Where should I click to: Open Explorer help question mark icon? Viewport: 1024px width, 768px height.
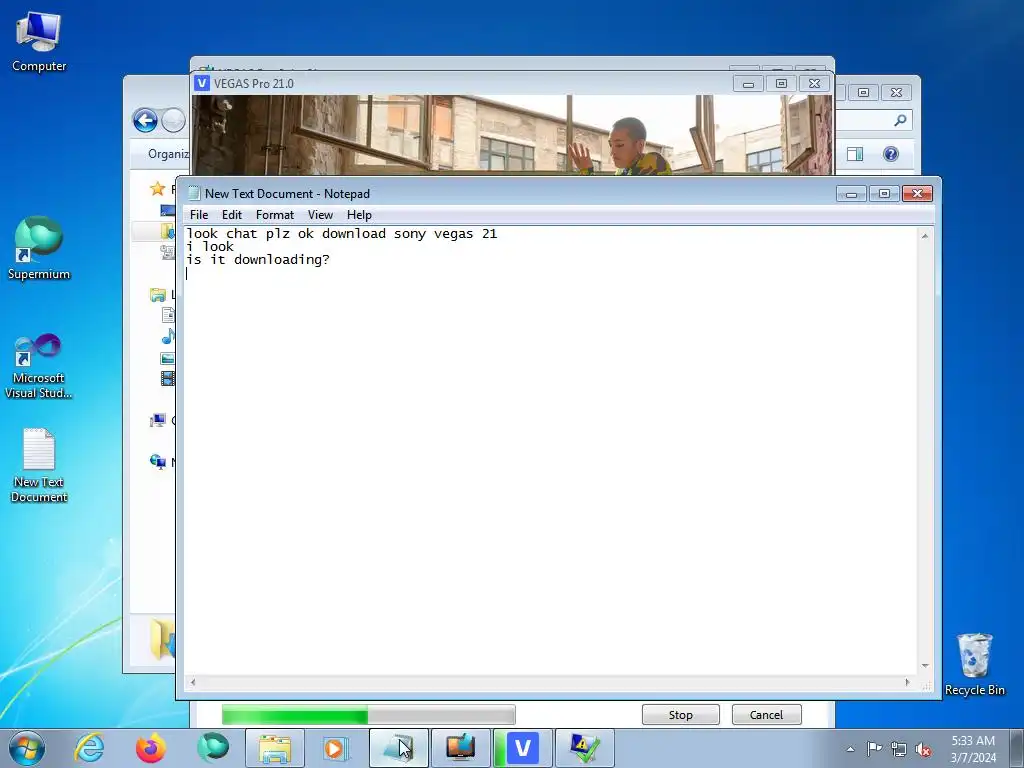pos(891,154)
